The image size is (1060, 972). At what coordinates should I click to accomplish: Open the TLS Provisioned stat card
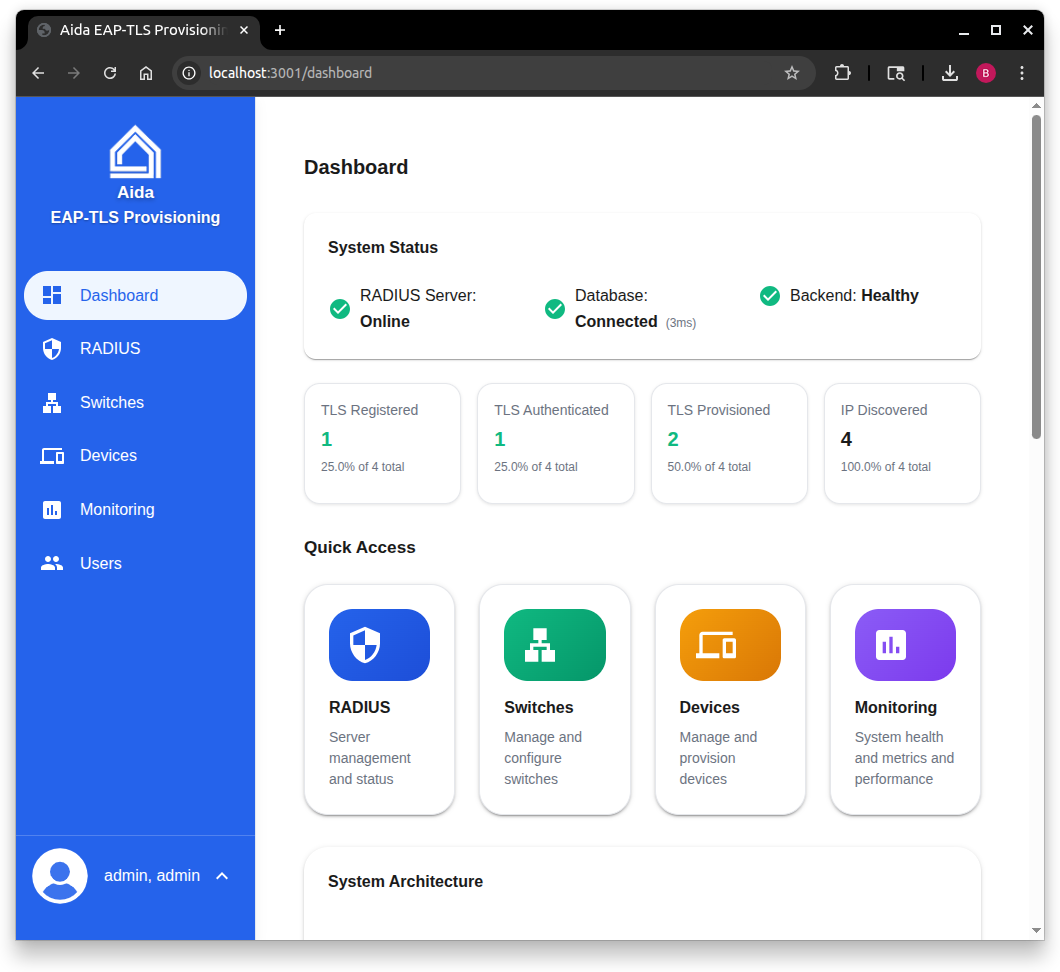click(x=729, y=443)
